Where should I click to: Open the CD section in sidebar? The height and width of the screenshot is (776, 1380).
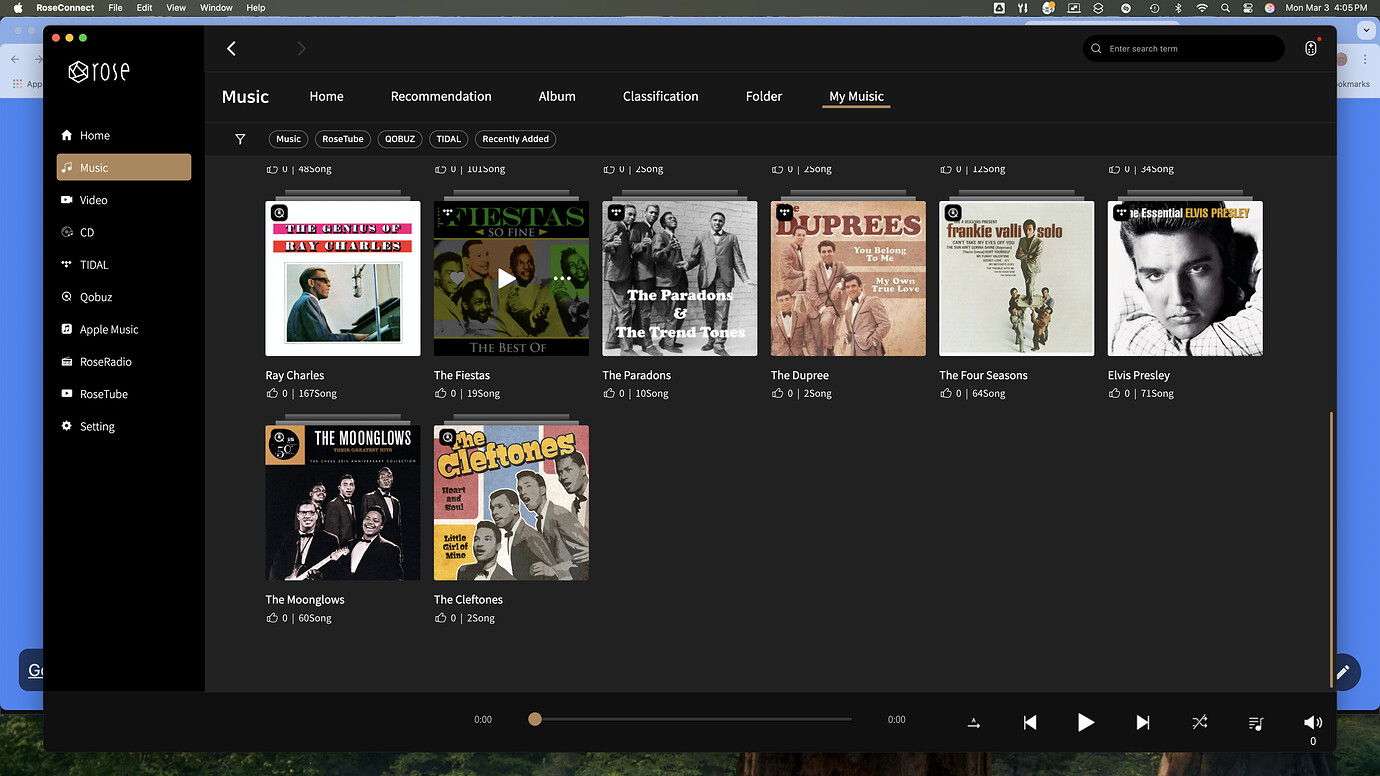(x=123, y=232)
